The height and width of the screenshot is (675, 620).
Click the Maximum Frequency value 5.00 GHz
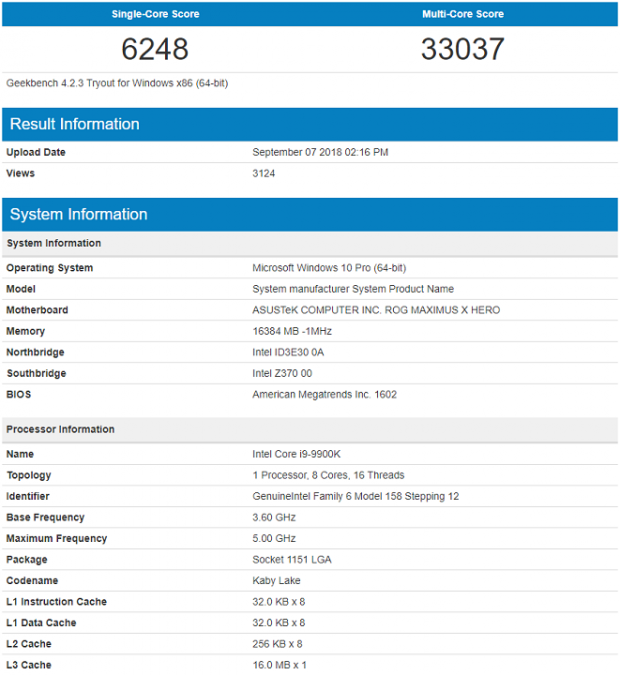click(274, 539)
